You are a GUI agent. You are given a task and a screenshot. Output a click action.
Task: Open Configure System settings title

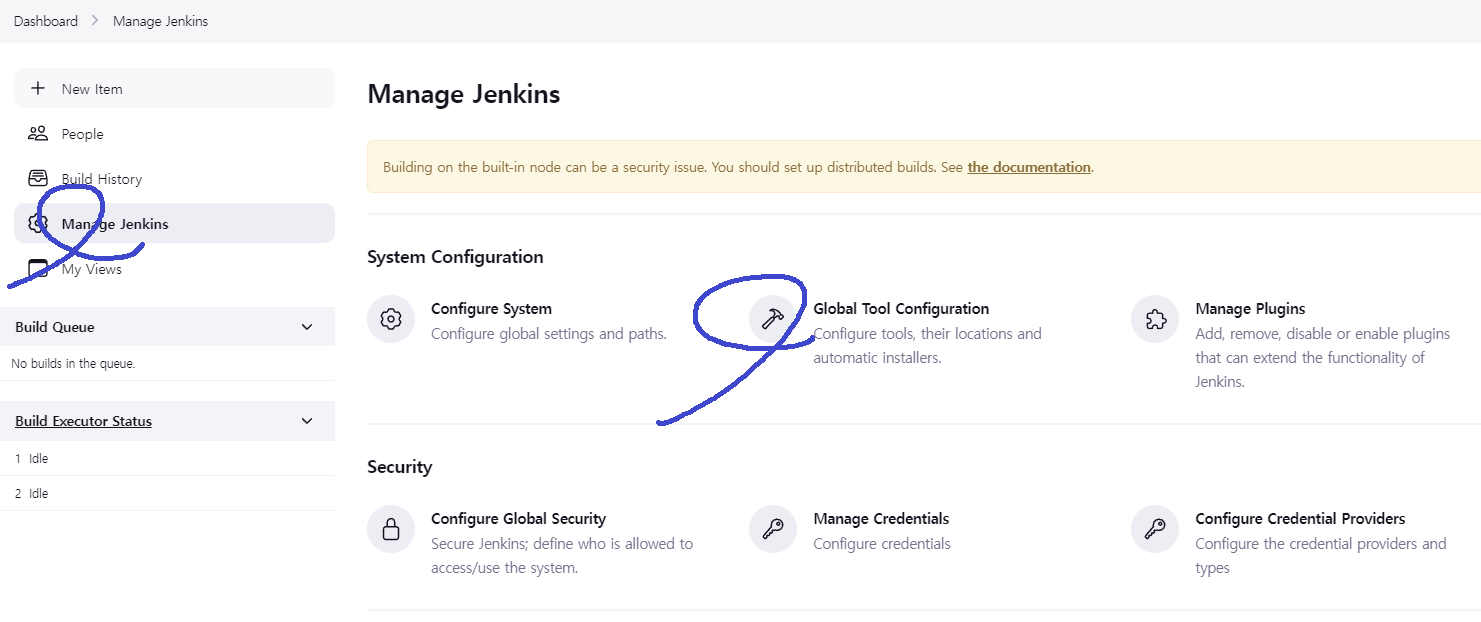tap(491, 309)
